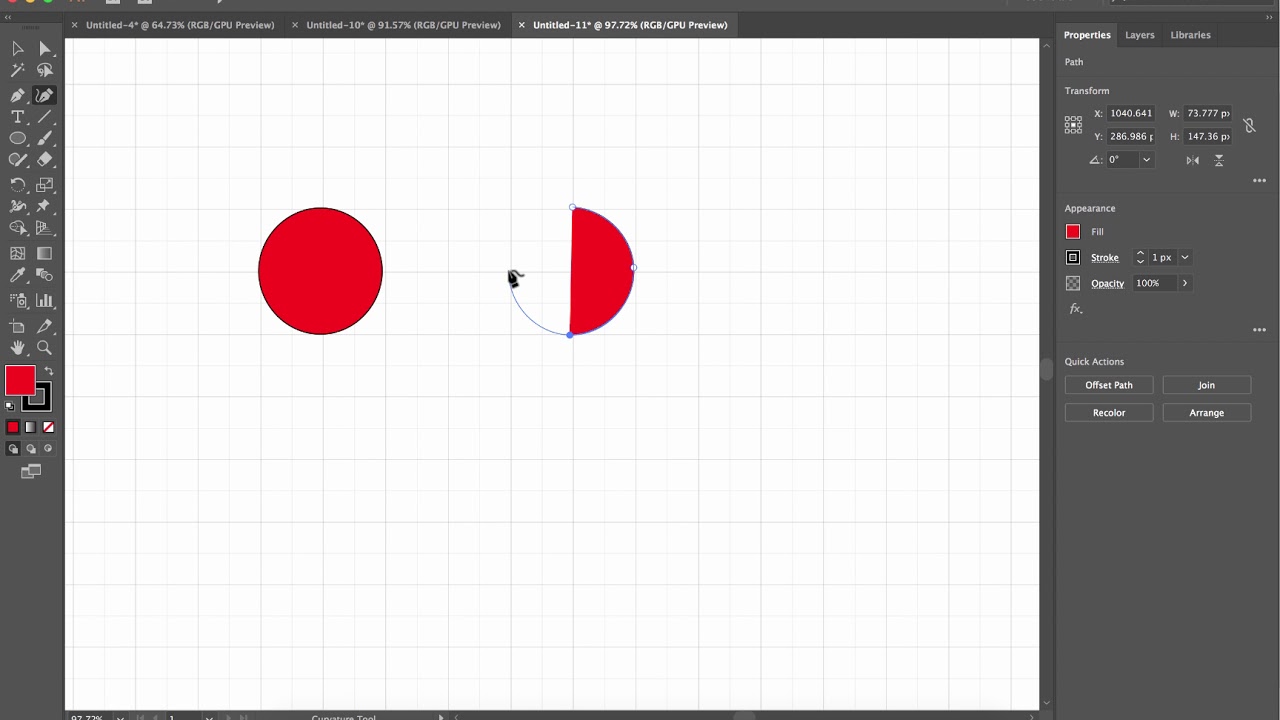Select the Eyedropper tool

point(18,276)
